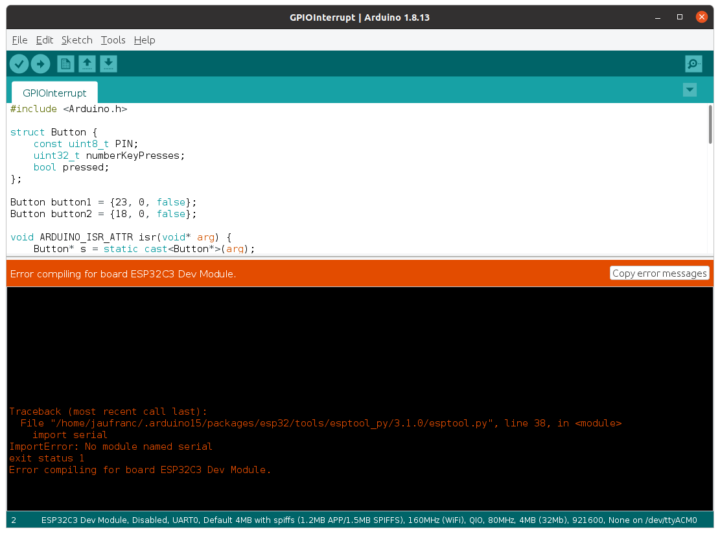Click the 'bool pressed;' line
The height and width of the screenshot is (534, 720).
pyautogui.click(x=71, y=167)
